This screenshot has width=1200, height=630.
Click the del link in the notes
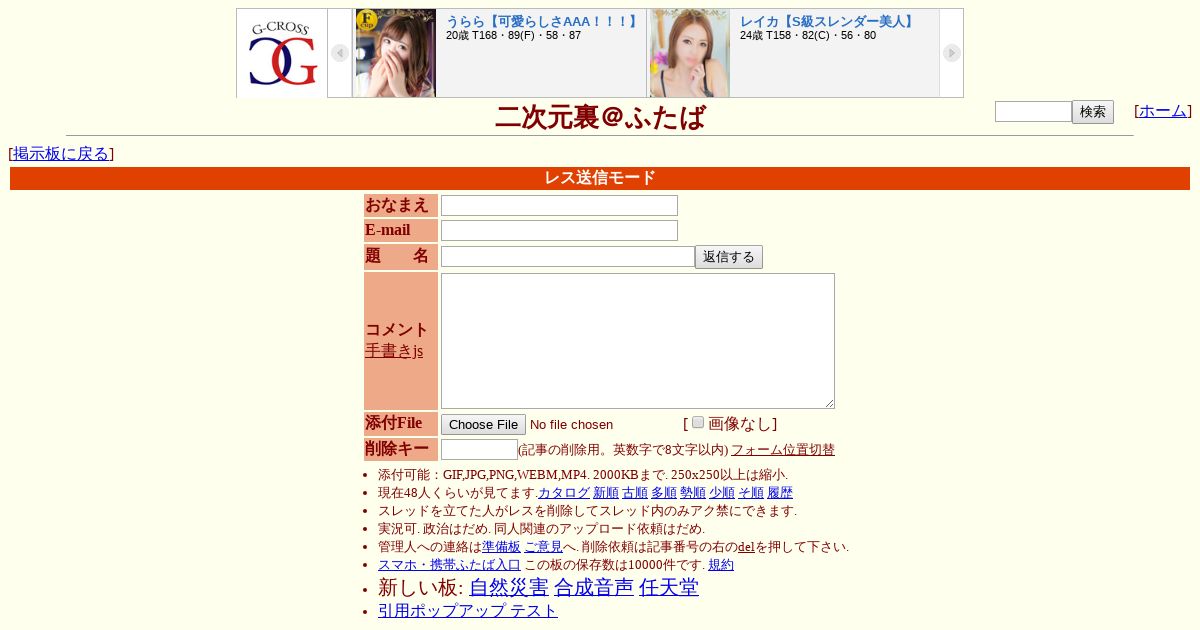746,547
